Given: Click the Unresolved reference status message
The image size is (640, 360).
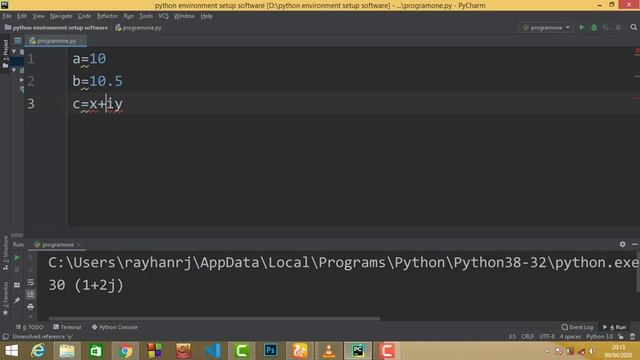Looking at the screenshot, I should (x=42, y=337).
